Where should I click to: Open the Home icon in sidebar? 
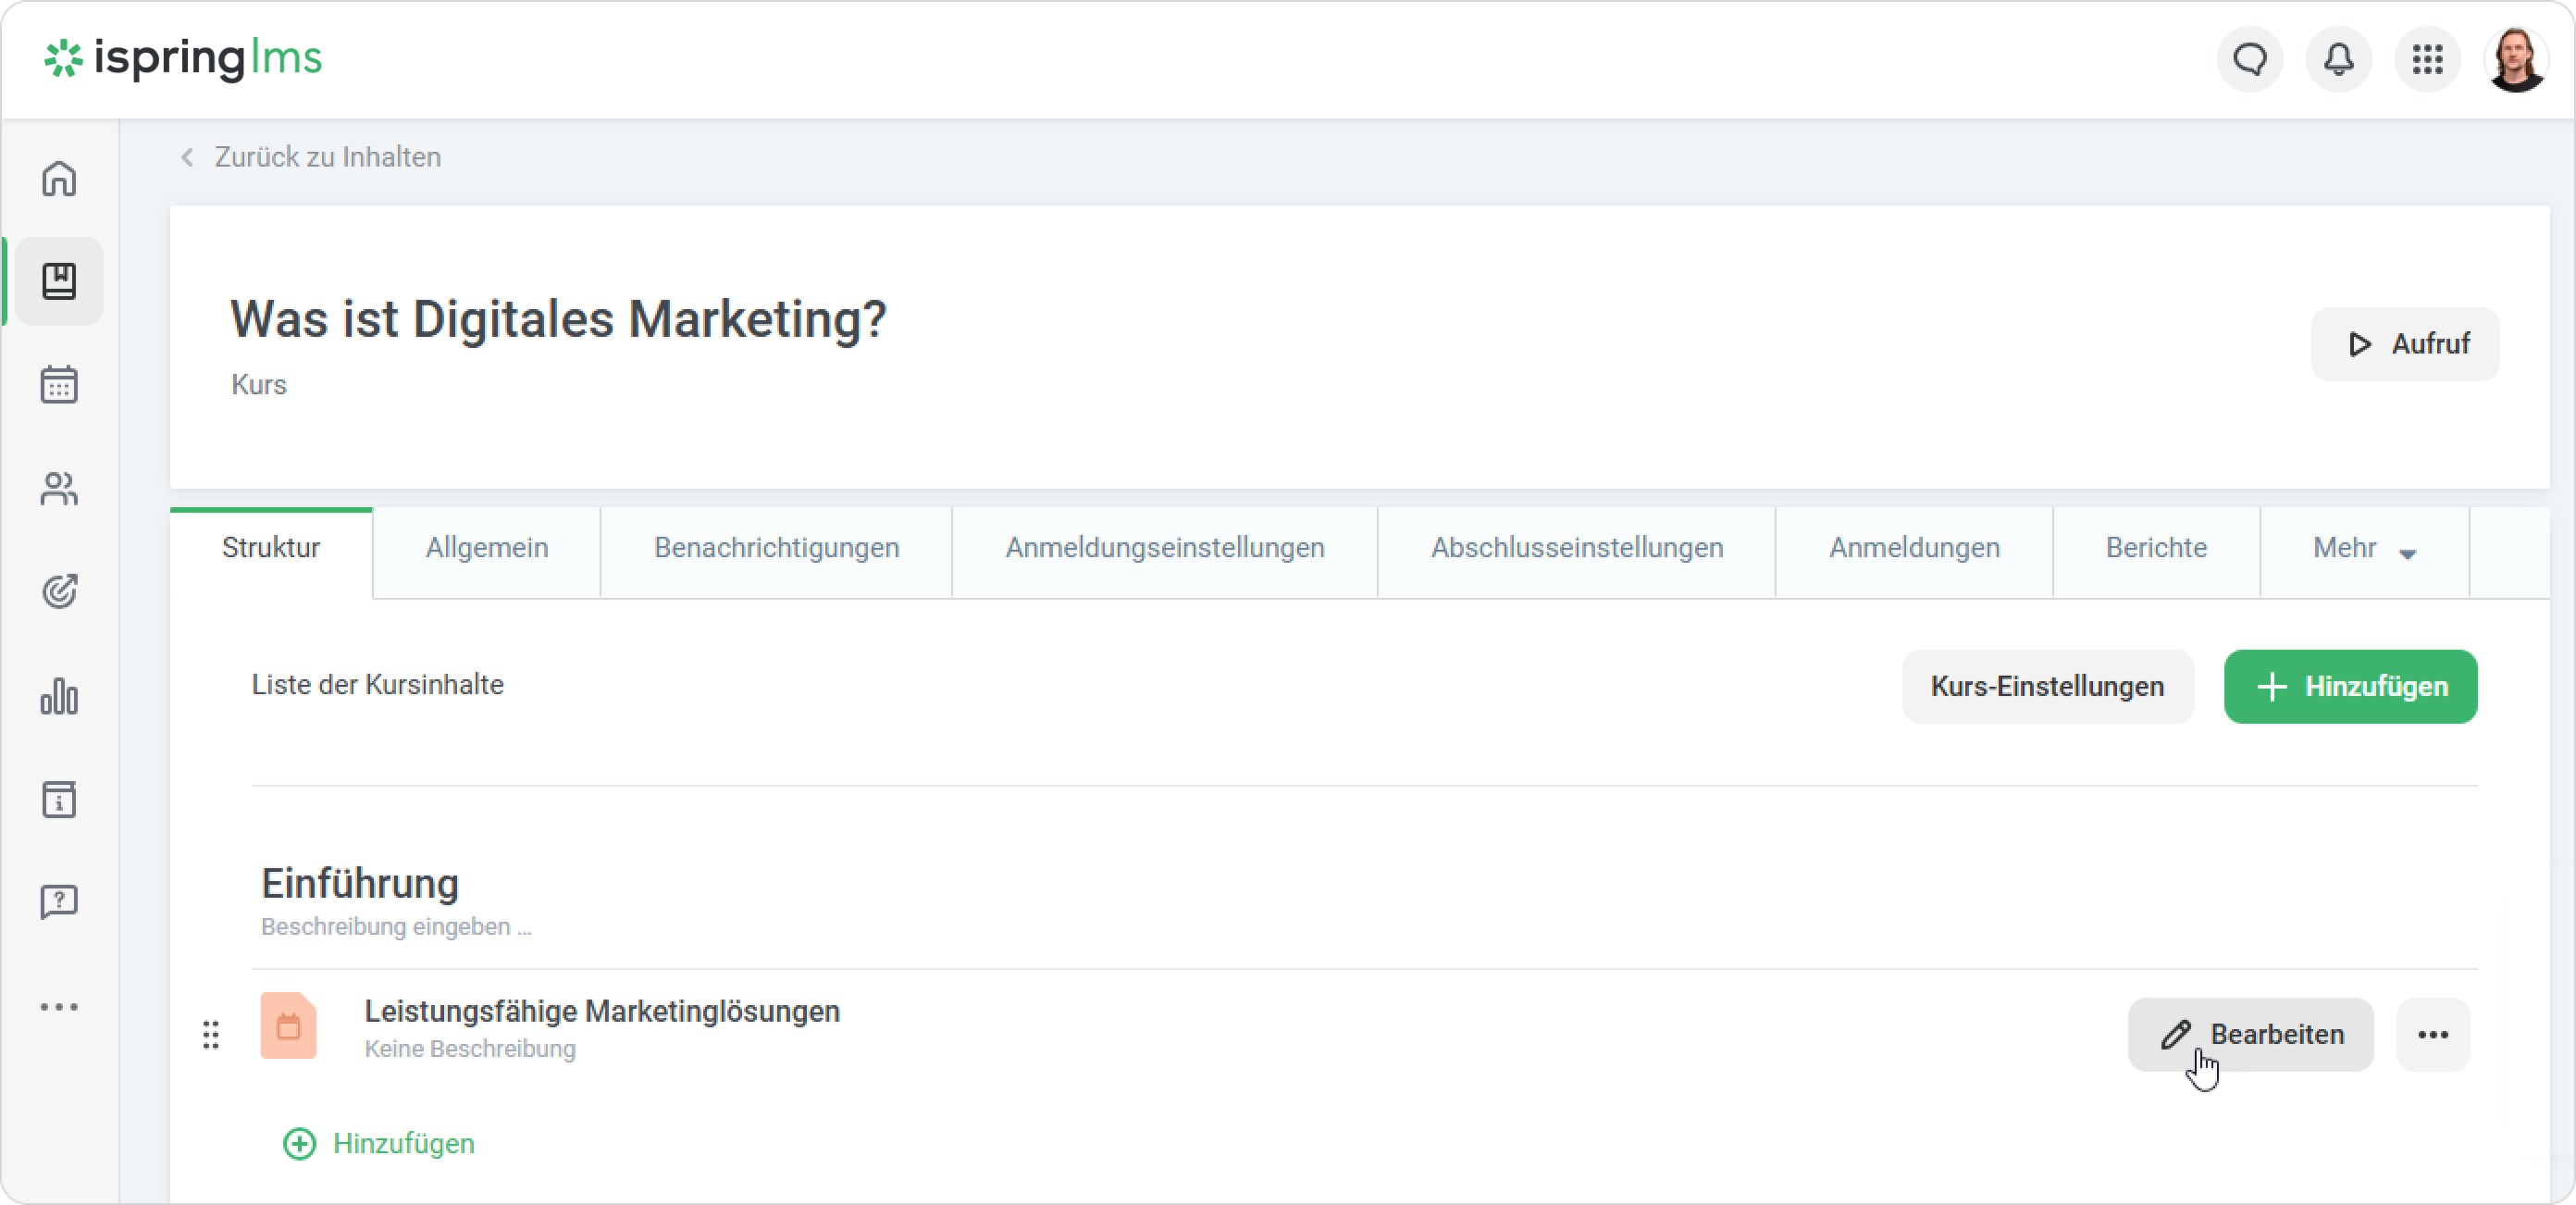pos(59,179)
